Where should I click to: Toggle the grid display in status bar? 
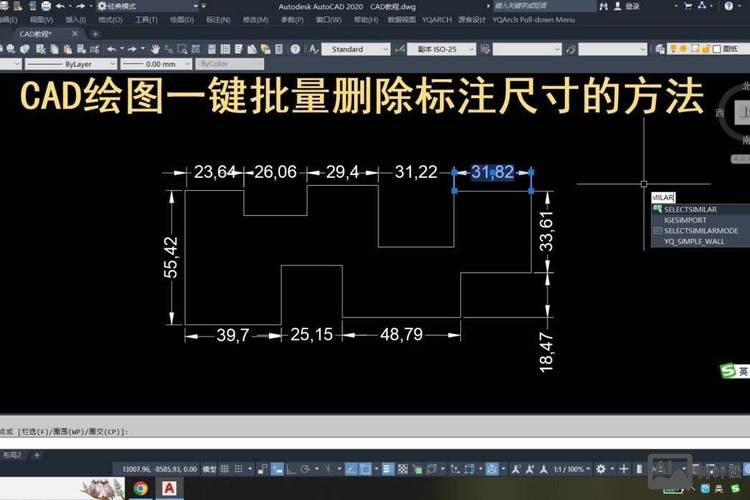tap(224, 469)
